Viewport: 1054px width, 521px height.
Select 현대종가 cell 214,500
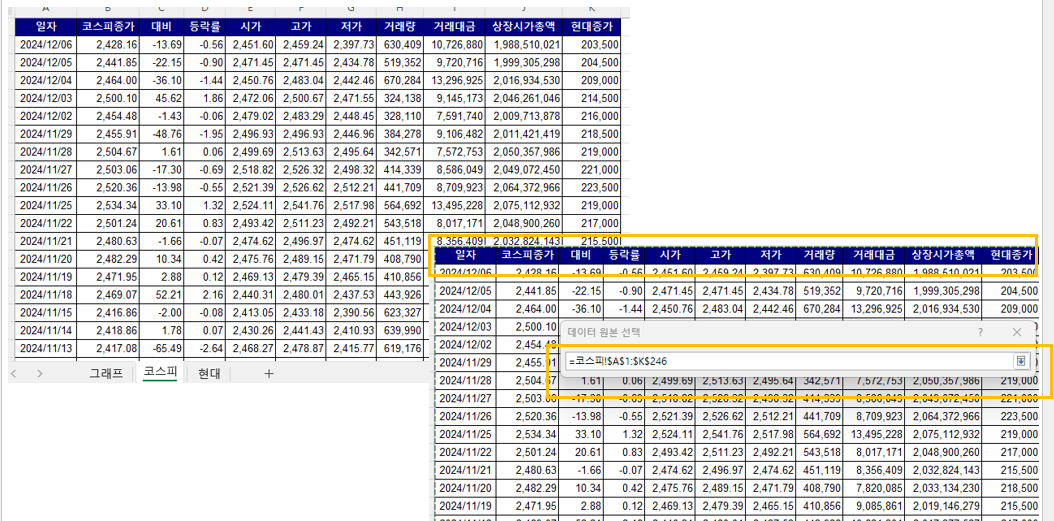coord(592,98)
